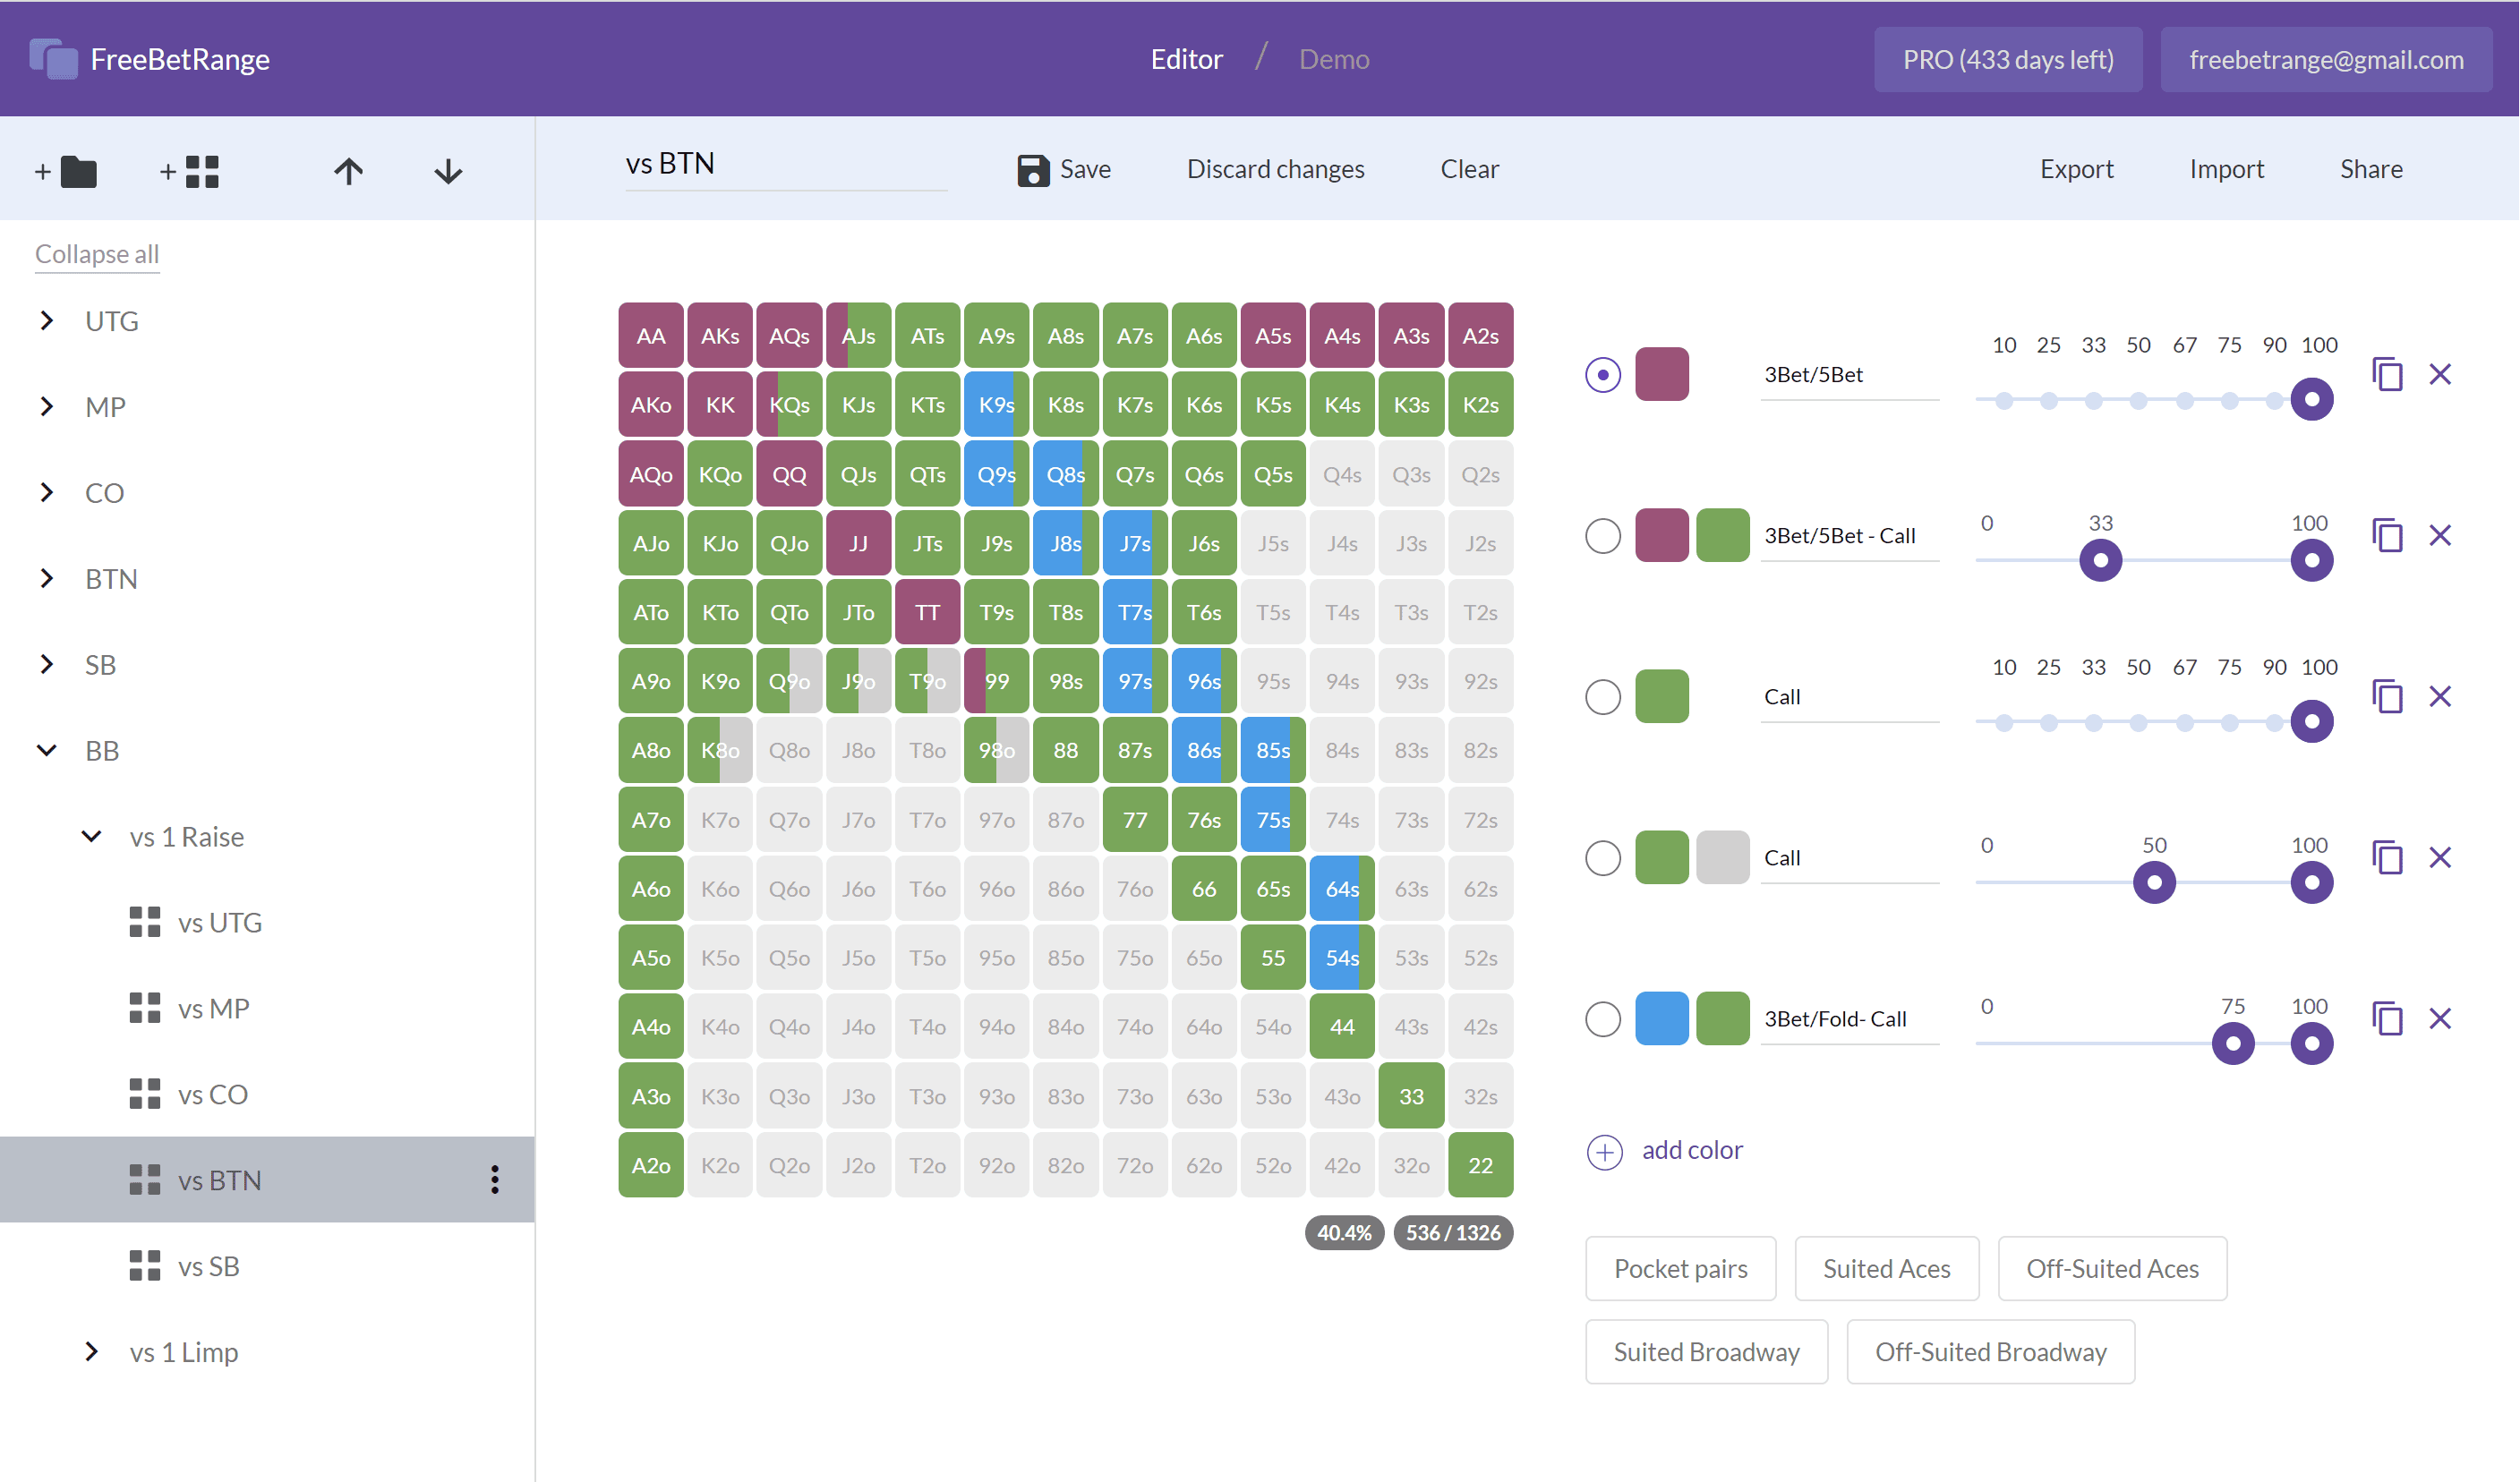Move item up with arrow icon
The width and height of the screenshot is (2520, 1482).
pyautogui.click(x=348, y=172)
